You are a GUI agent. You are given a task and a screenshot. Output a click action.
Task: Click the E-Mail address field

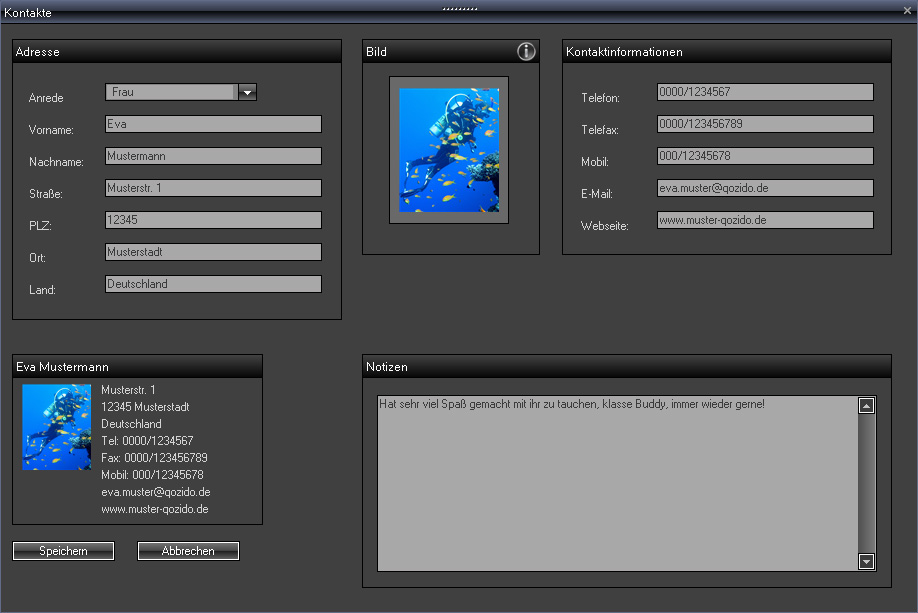point(765,188)
